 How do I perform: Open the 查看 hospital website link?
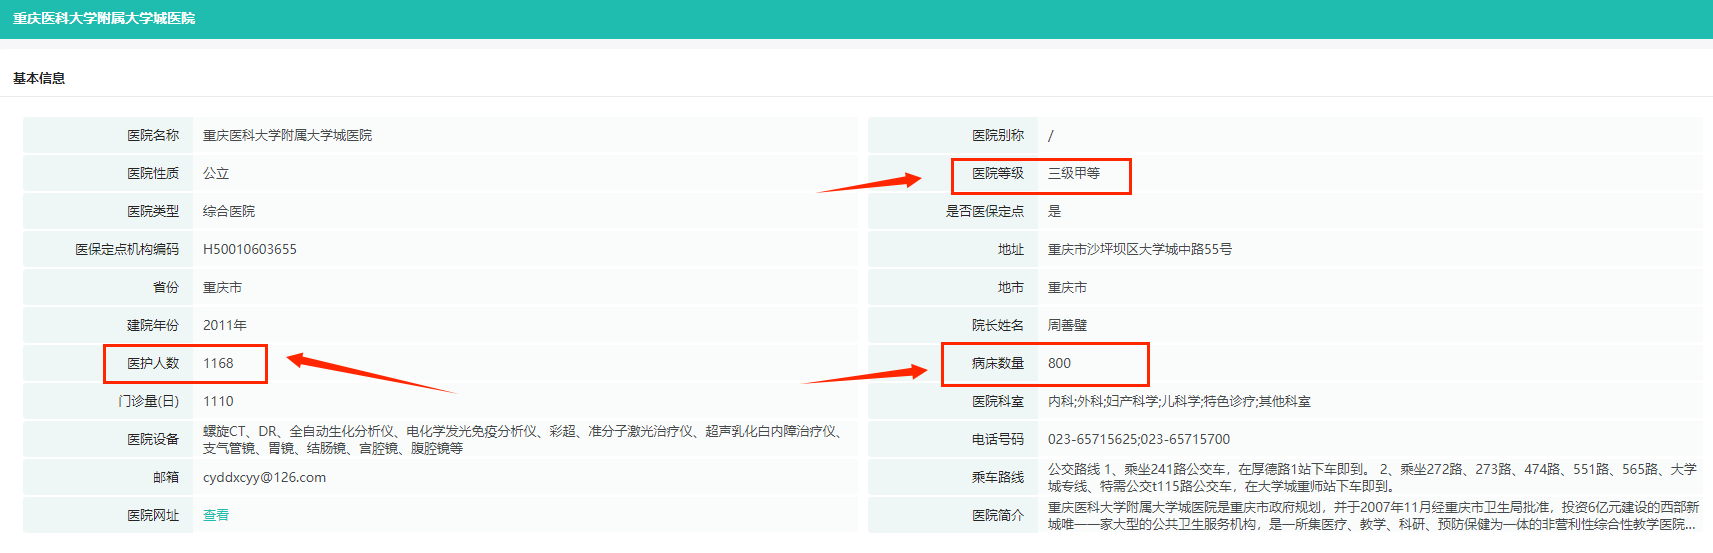216,515
